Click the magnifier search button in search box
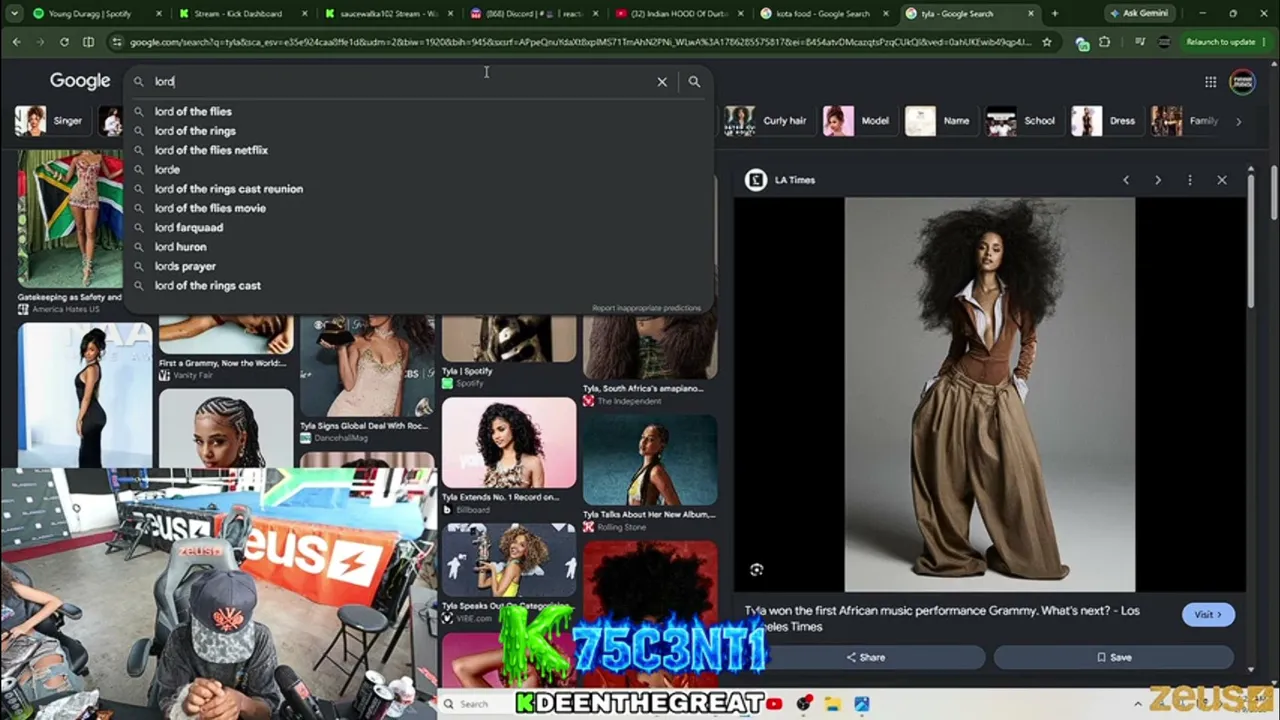The image size is (1280, 720). pos(694,82)
